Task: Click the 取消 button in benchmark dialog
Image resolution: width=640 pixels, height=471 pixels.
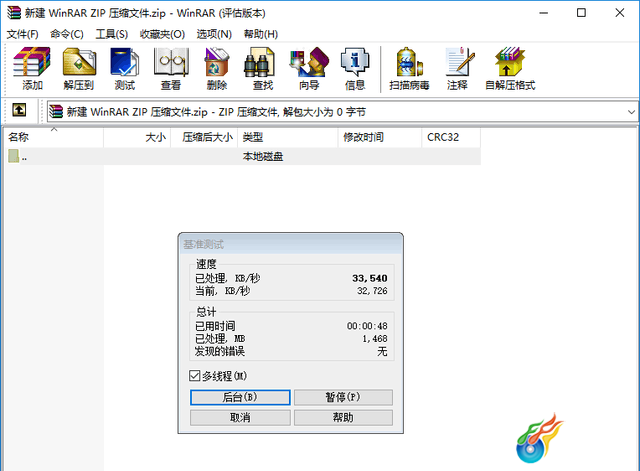Action: point(240,418)
